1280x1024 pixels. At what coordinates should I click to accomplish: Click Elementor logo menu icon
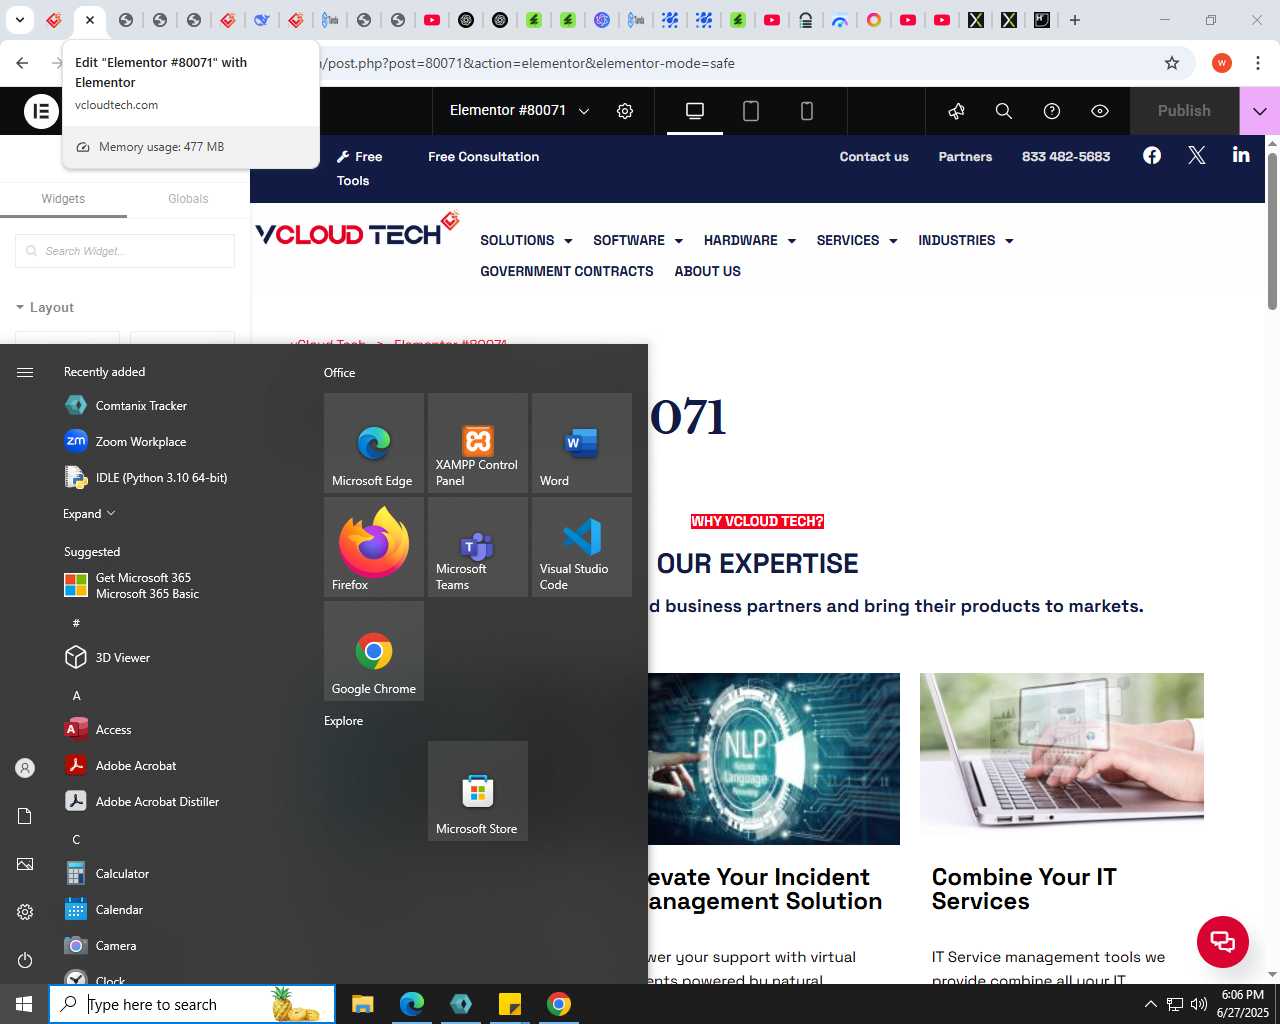point(42,111)
